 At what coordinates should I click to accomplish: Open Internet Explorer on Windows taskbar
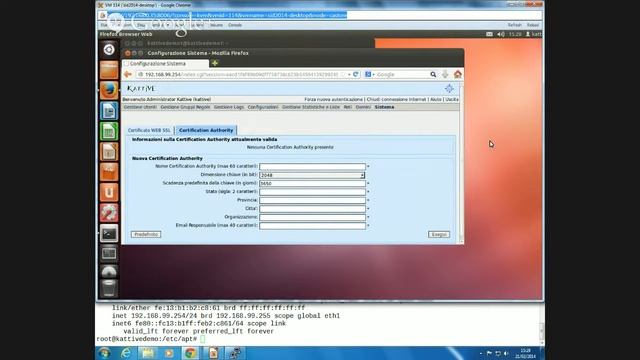point(126,353)
